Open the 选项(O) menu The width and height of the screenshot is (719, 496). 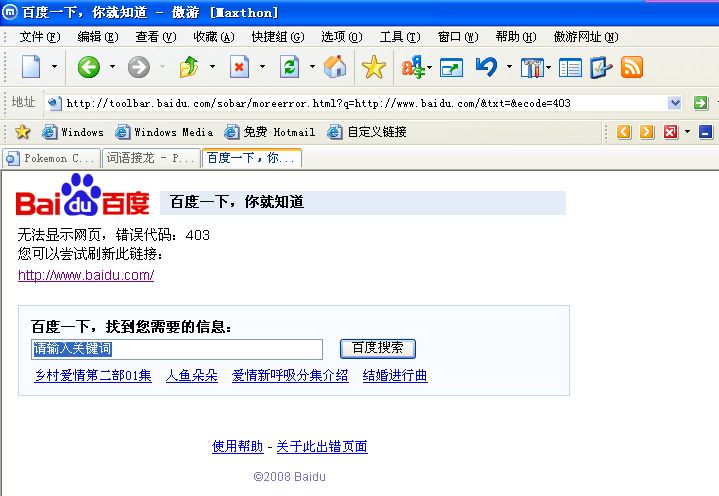pyautogui.click(x=342, y=37)
